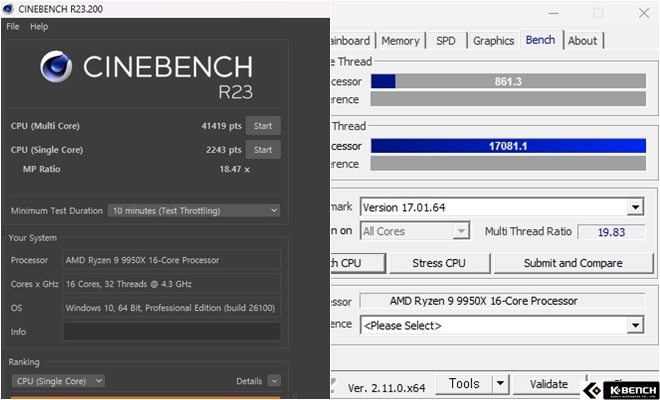
Task: Click the 2243 pts single core score
Action: click(224, 149)
